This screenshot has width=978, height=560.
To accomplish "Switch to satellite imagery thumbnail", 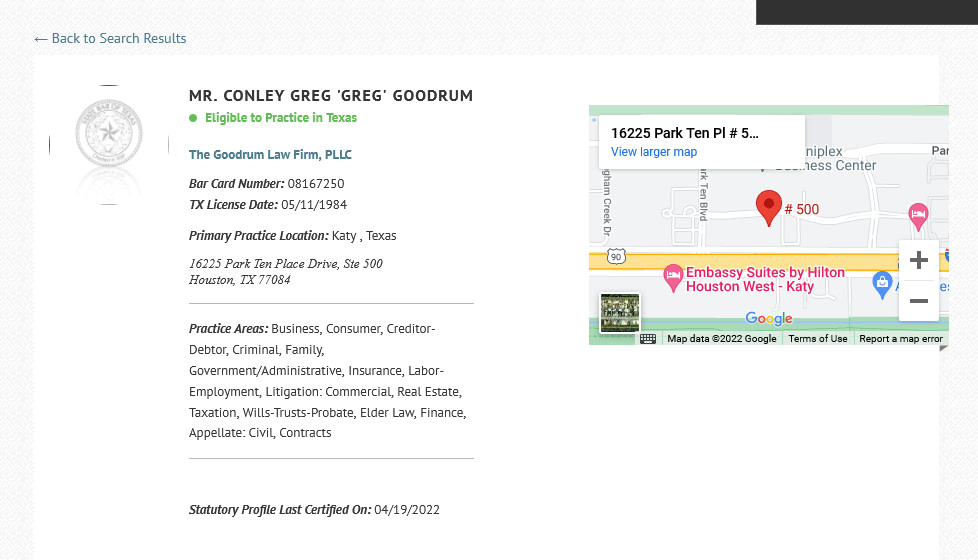I will (x=619, y=312).
